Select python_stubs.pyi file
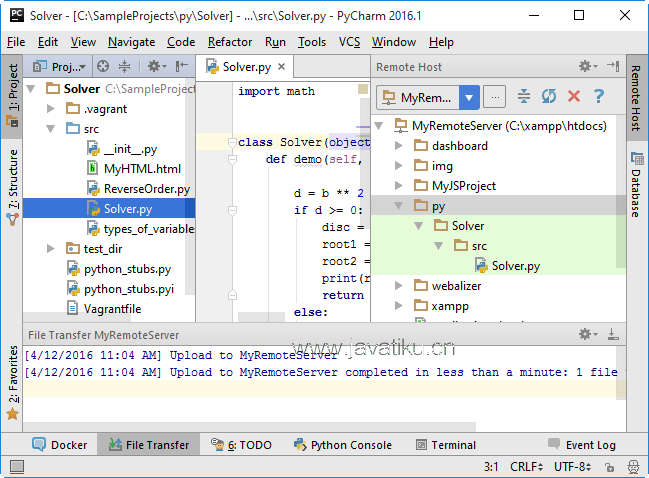 pos(120,289)
